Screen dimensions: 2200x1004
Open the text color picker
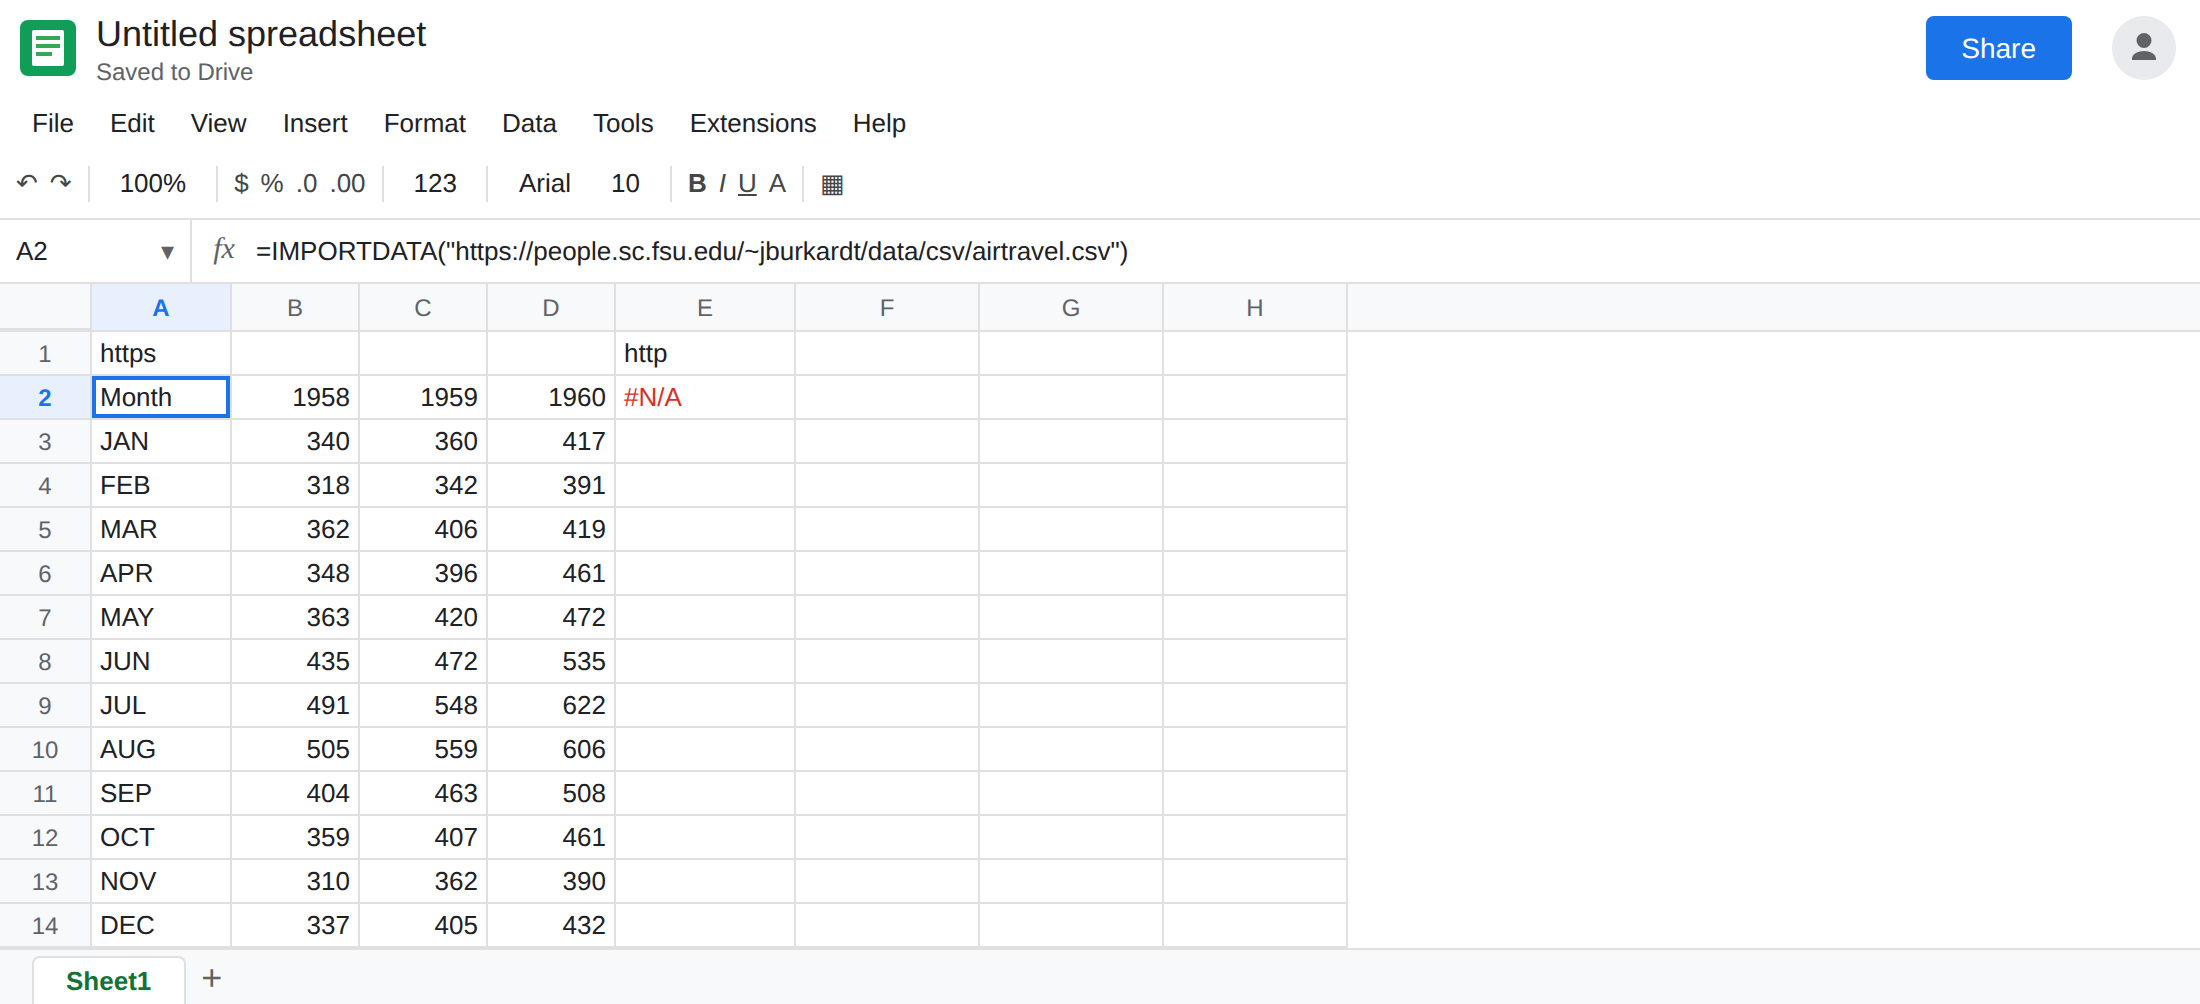pyautogui.click(x=777, y=183)
